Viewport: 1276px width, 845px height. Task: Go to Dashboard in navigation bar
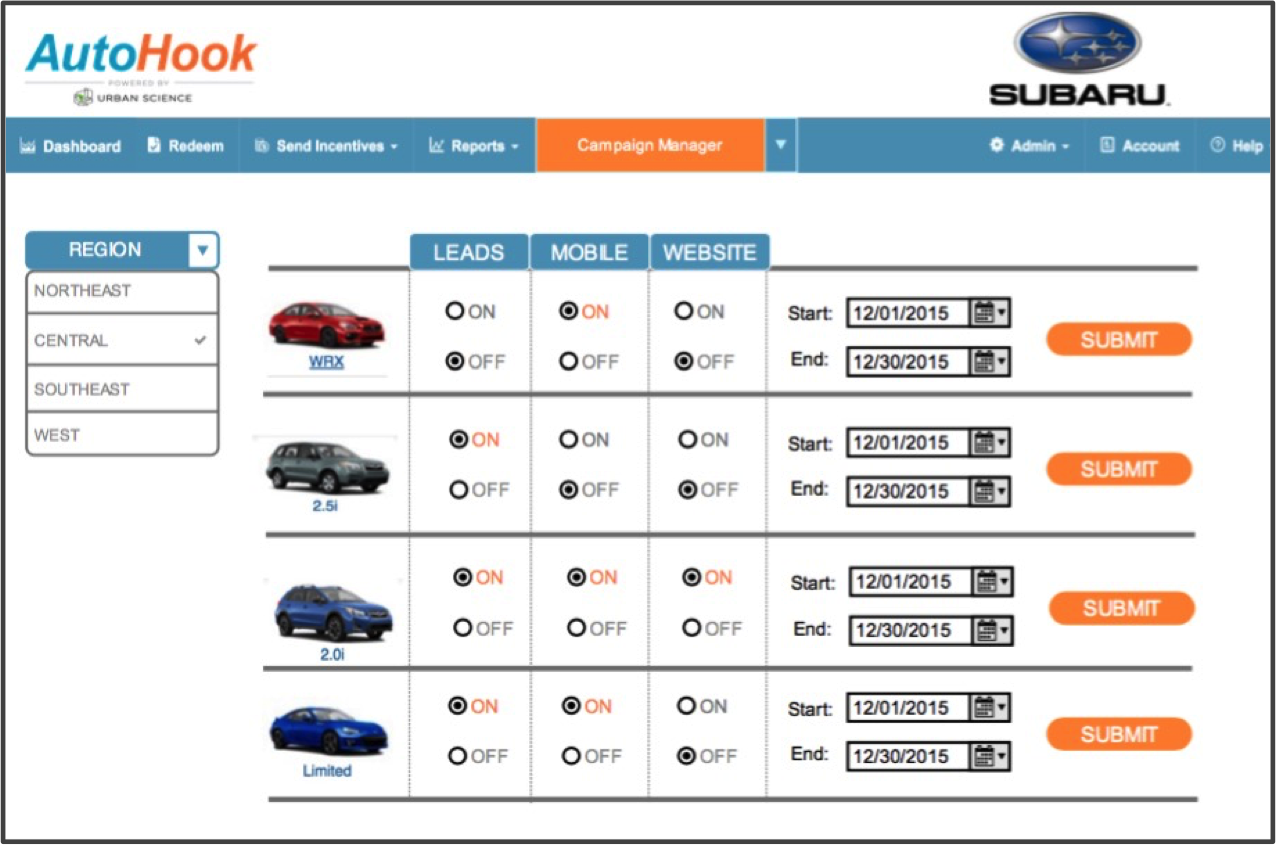70,146
